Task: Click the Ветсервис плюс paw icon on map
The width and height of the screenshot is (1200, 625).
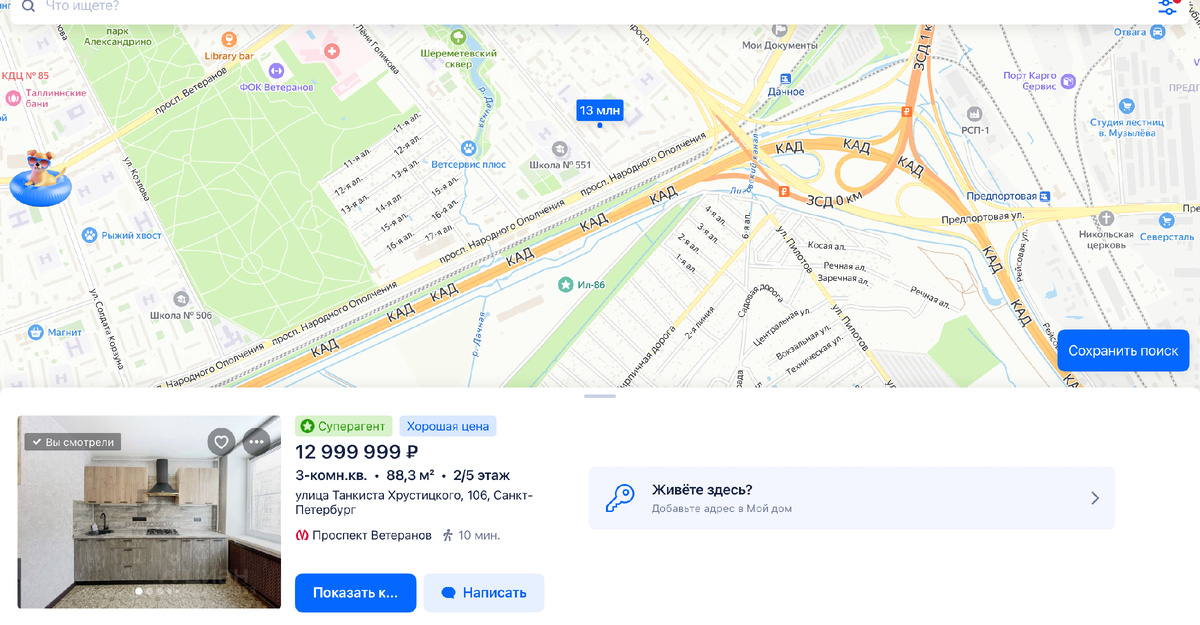Action: tap(467, 148)
